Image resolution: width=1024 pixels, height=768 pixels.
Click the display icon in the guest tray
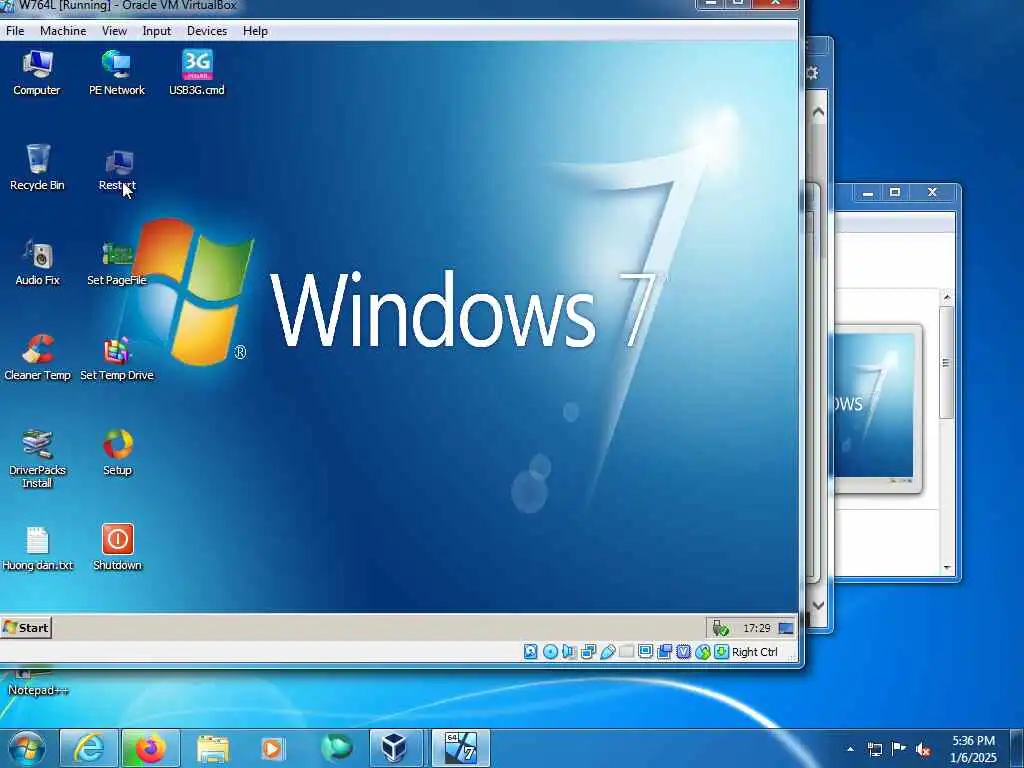click(786, 628)
